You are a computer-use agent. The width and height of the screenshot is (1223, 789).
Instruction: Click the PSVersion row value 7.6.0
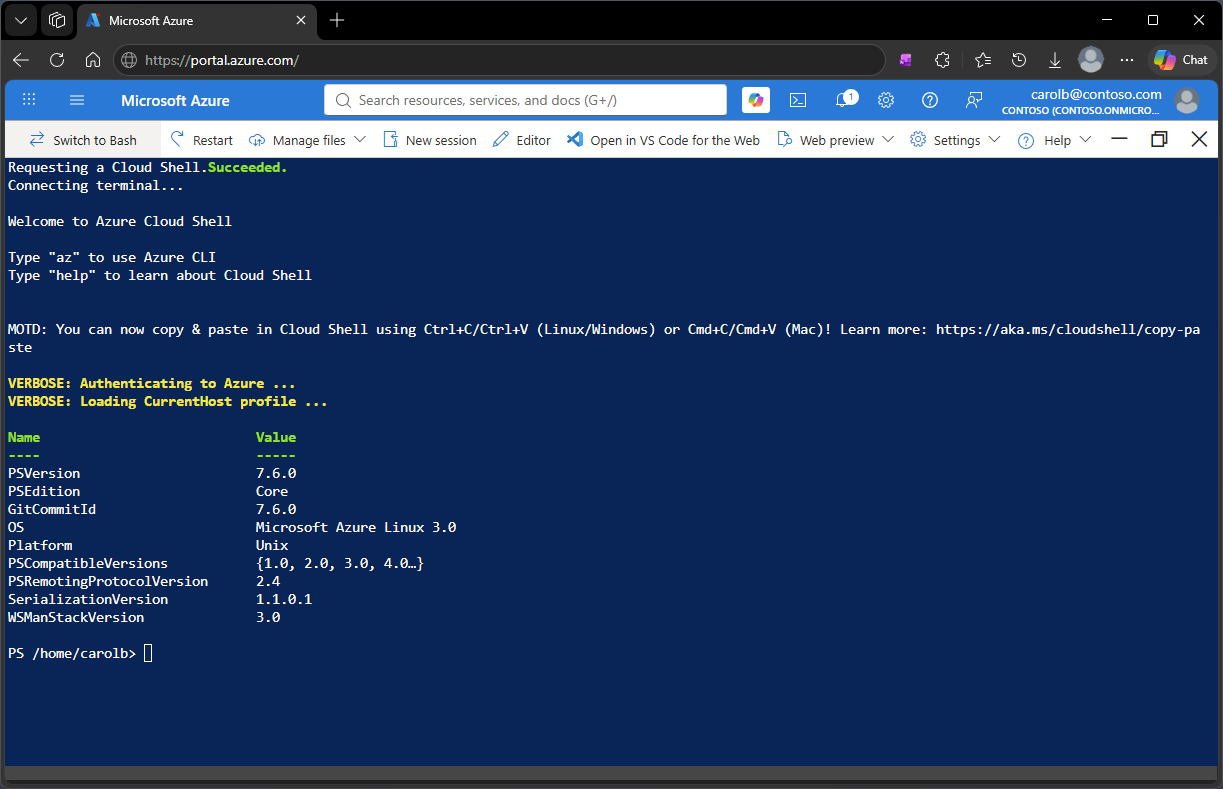pos(276,473)
